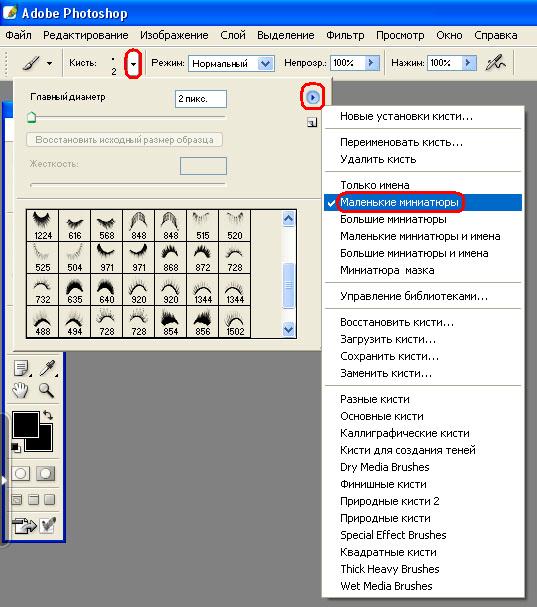Select the Notes tool icon

coord(21,368)
